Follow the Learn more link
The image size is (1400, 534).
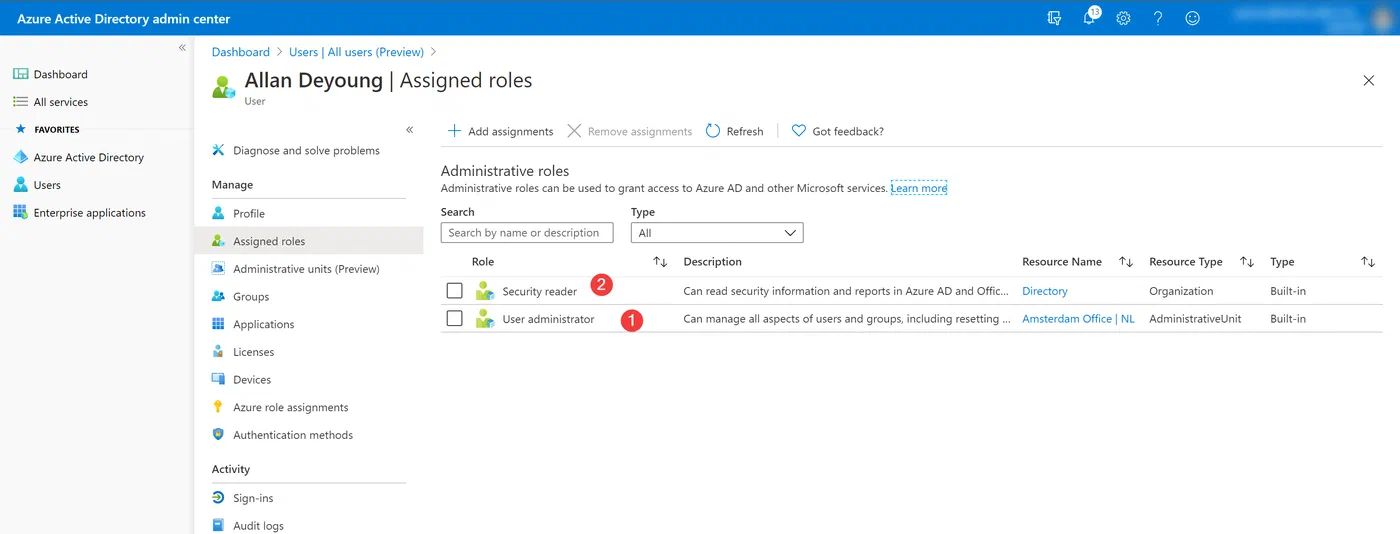919,188
